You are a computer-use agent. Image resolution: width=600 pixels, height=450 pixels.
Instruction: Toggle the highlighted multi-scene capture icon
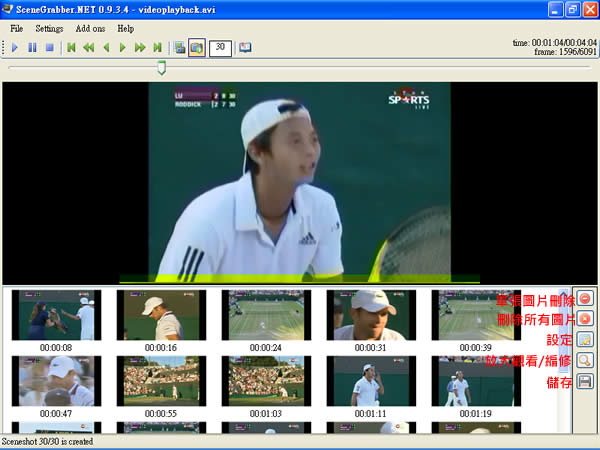197,47
